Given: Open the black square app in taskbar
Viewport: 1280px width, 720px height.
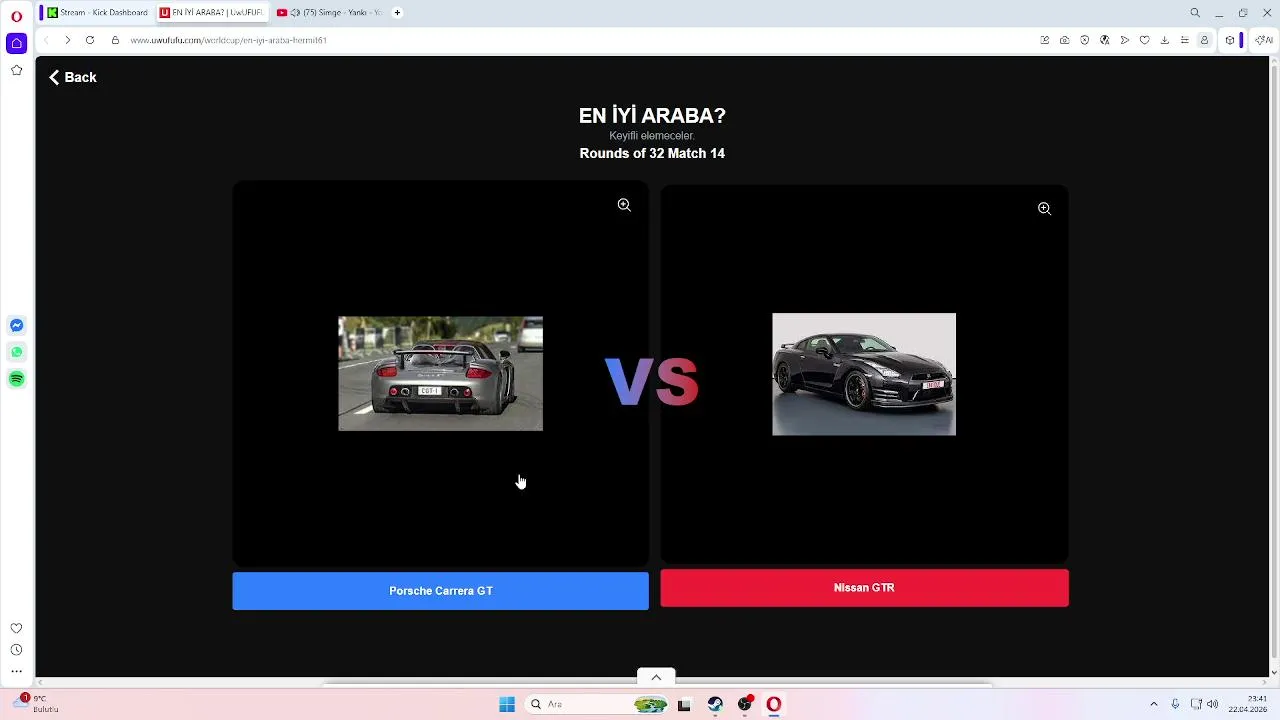Looking at the screenshot, I should (x=684, y=704).
